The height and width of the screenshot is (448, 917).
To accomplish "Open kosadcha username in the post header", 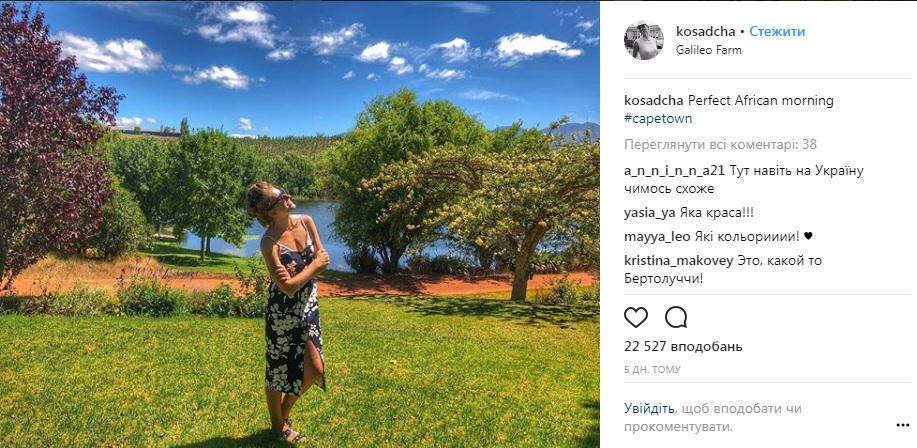I will click(706, 32).
